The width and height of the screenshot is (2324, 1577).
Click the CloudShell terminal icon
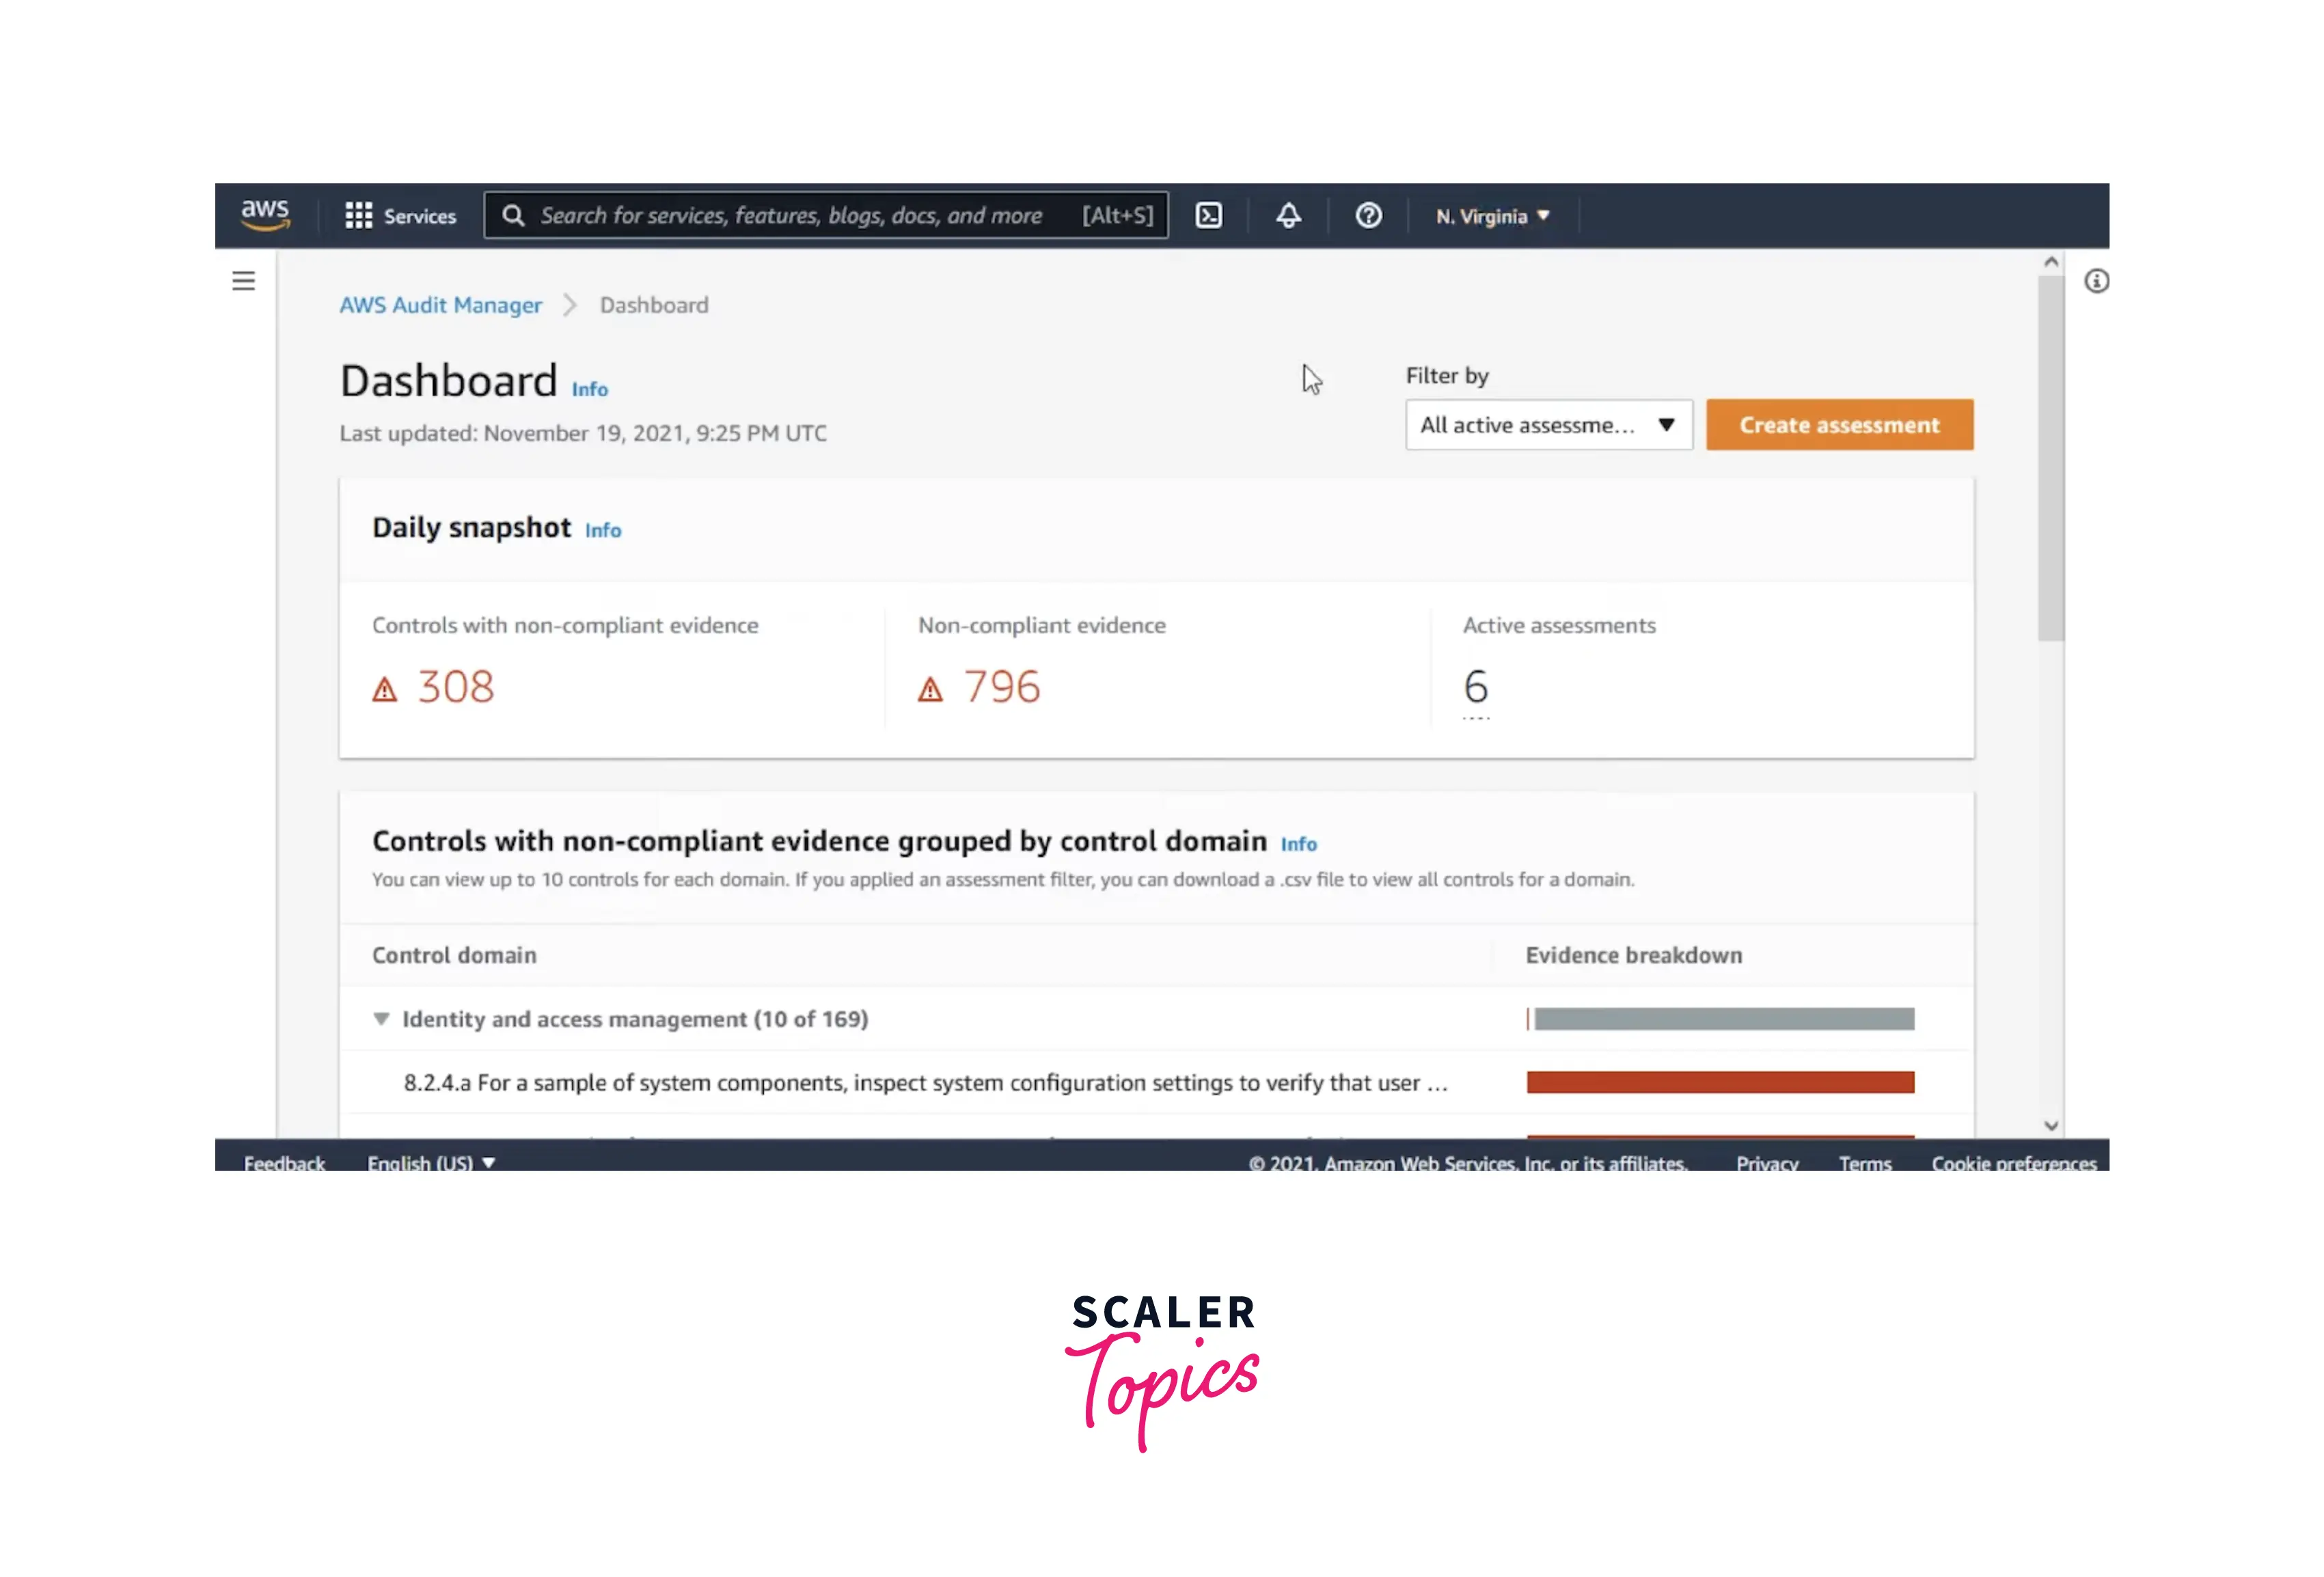click(1209, 215)
